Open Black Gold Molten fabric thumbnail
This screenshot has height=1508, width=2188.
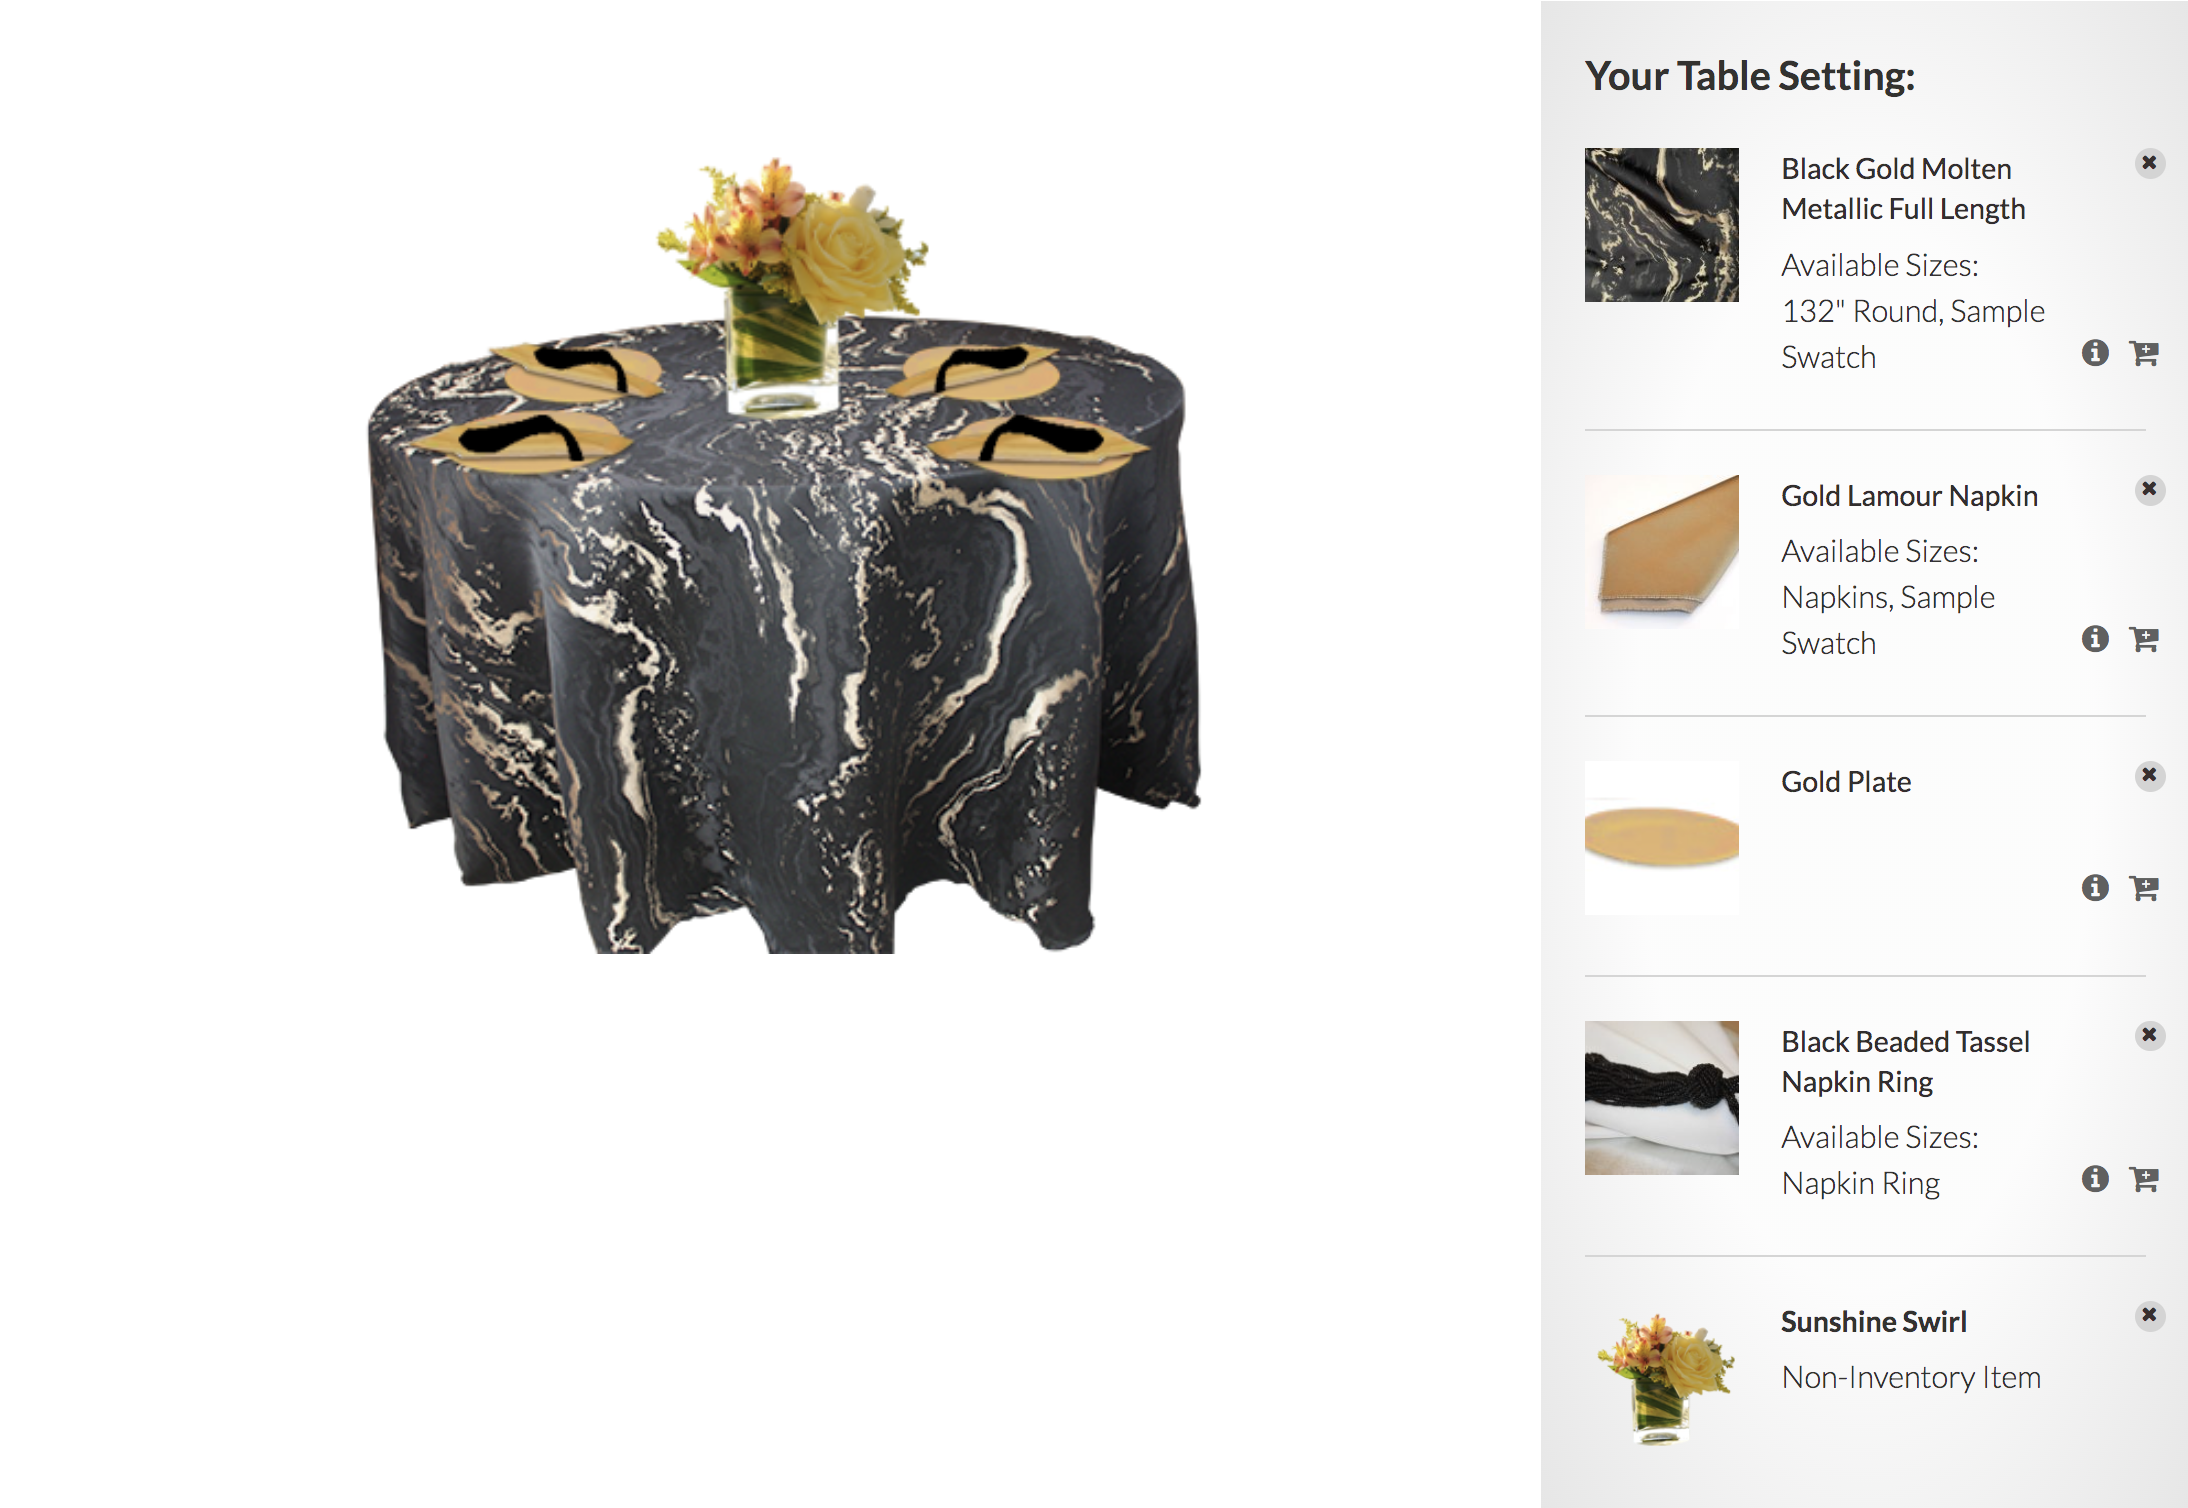tap(1661, 225)
